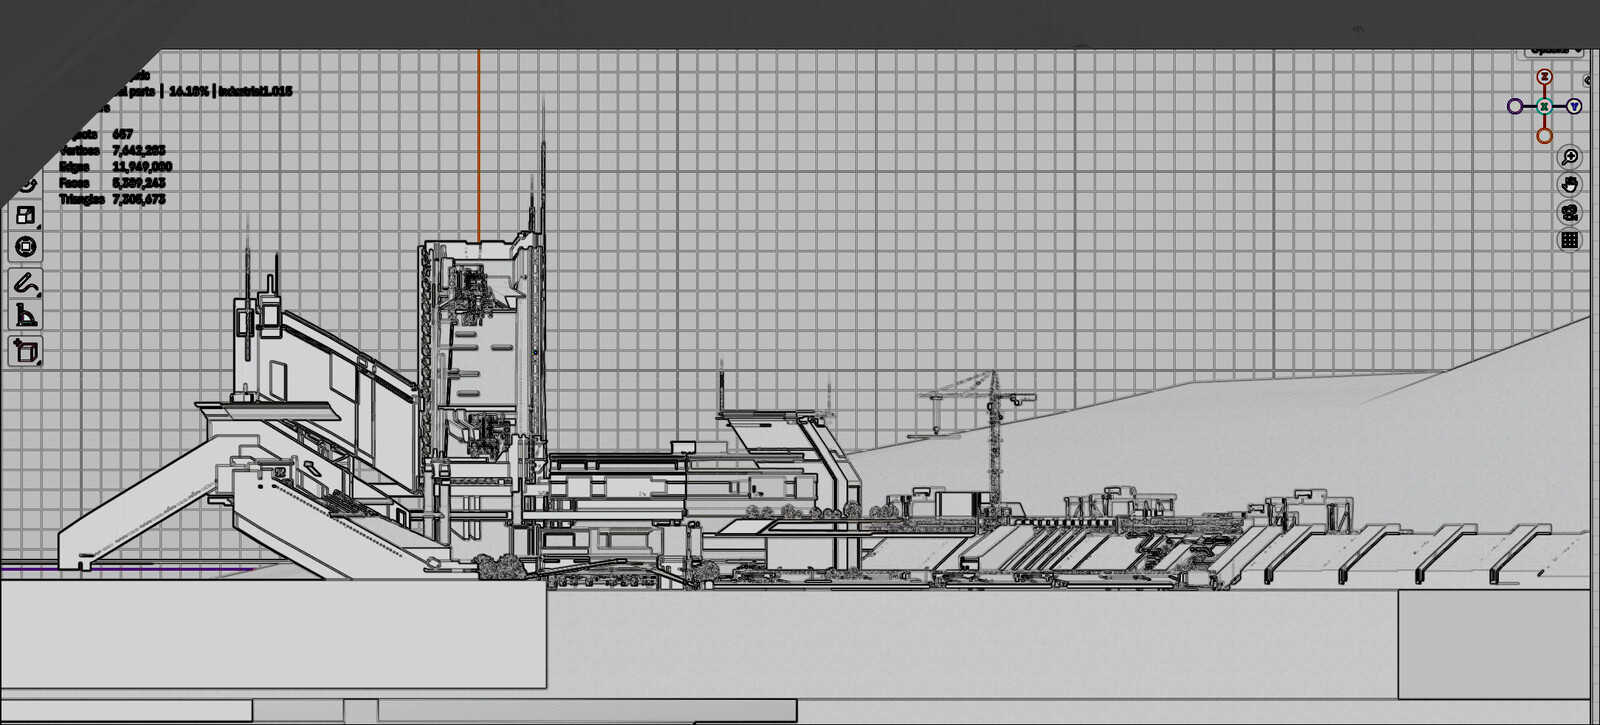
Task: Select the Add Cube tool
Action: pyautogui.click(x=26, y=351)
